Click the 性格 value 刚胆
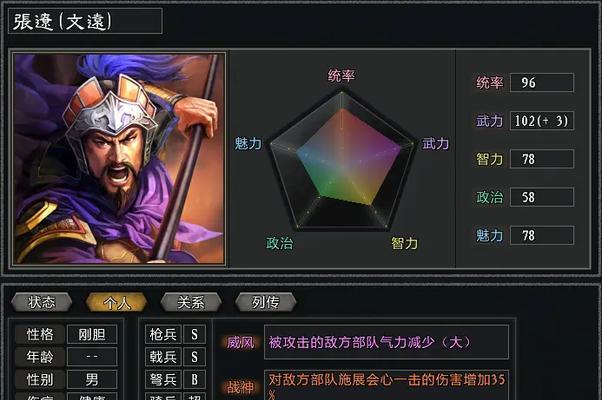 tap(92, 334)
